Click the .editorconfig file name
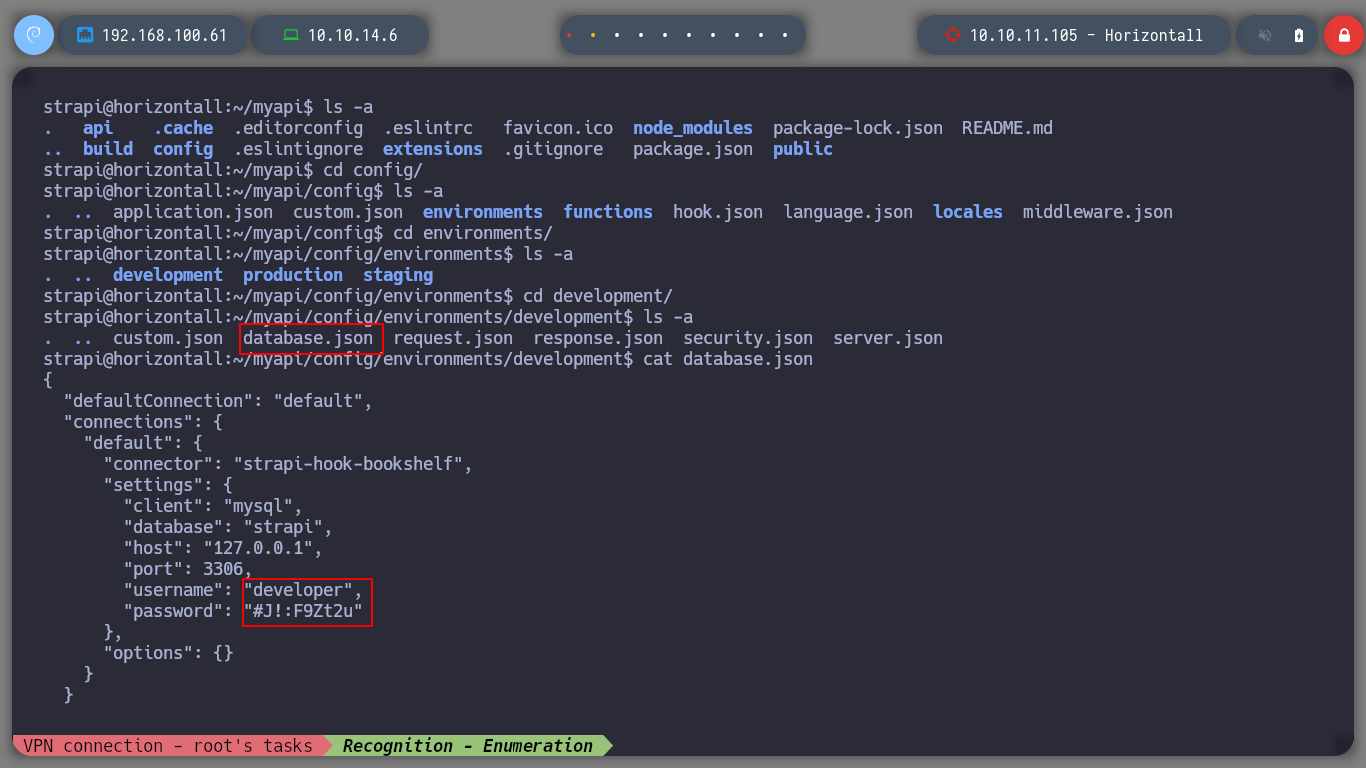 click(298, 128)
